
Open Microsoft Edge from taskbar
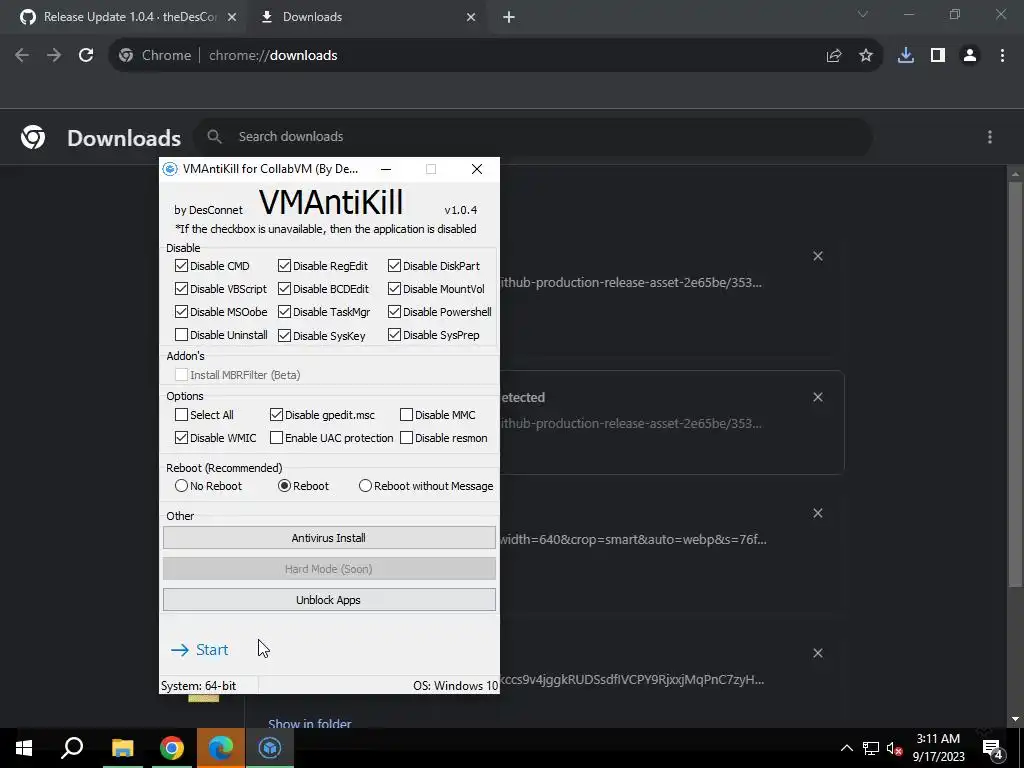pos(221,748)
